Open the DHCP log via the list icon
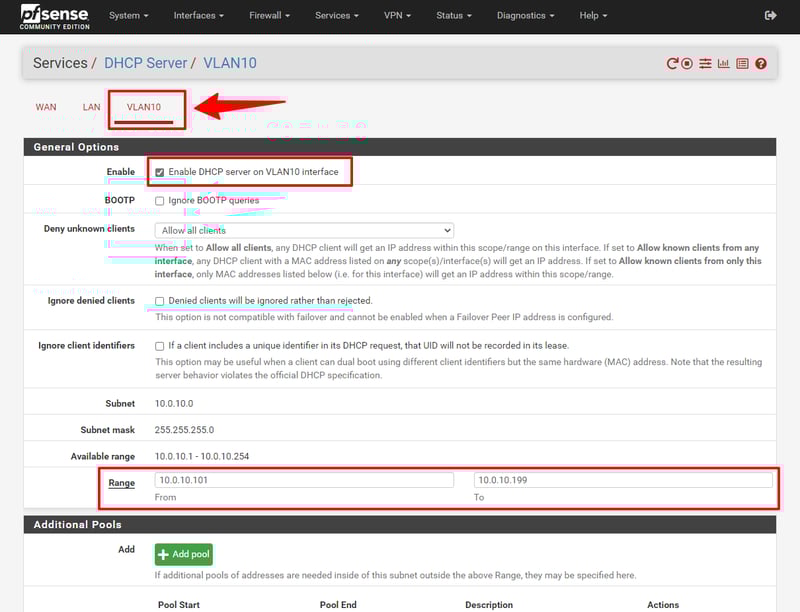The image size is (800, 612). click(742, 63)
